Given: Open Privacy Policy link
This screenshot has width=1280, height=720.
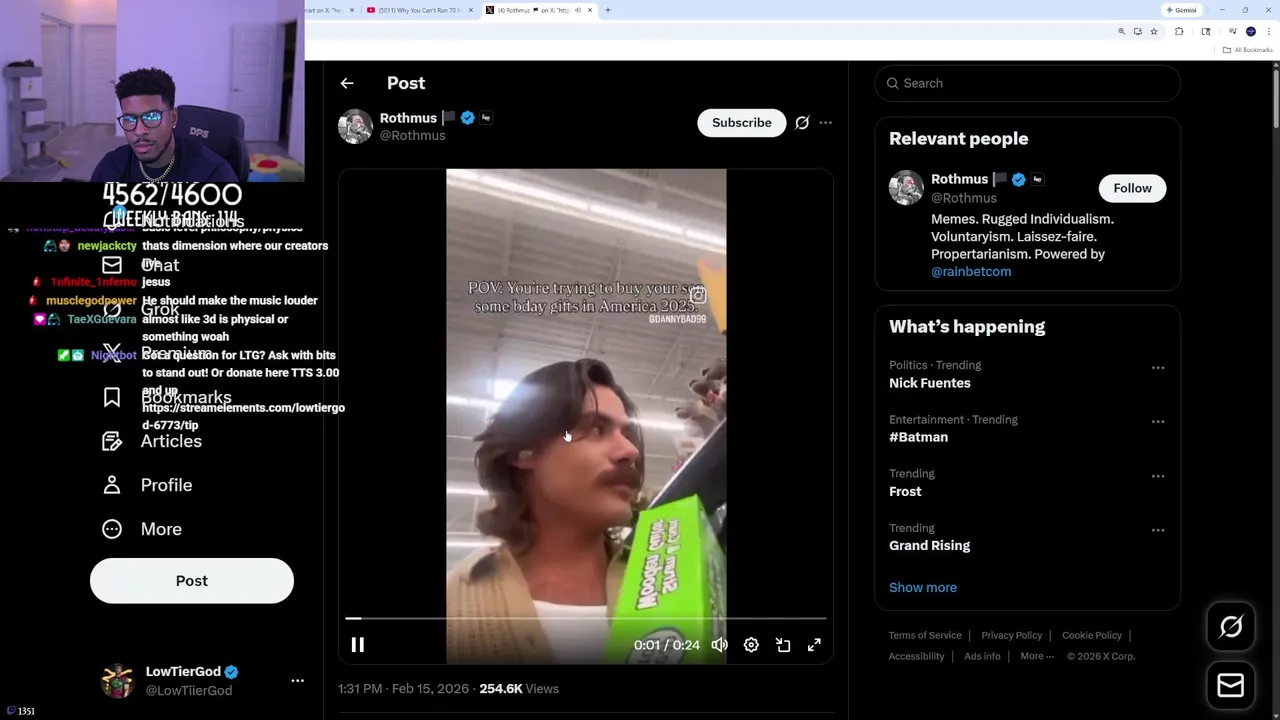Looking at the screenshot, I should 1011,636.
